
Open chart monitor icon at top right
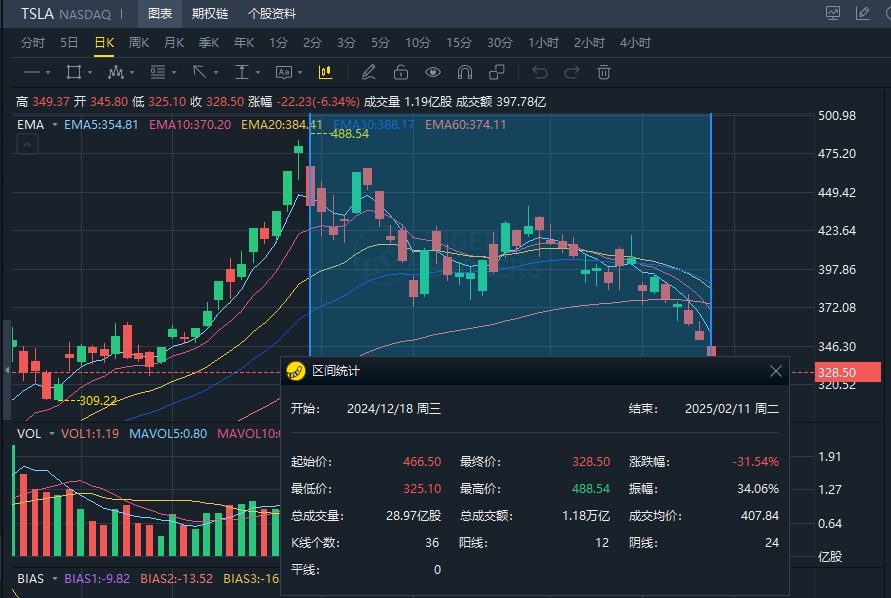pyautogui.click(x=833, y=13)
